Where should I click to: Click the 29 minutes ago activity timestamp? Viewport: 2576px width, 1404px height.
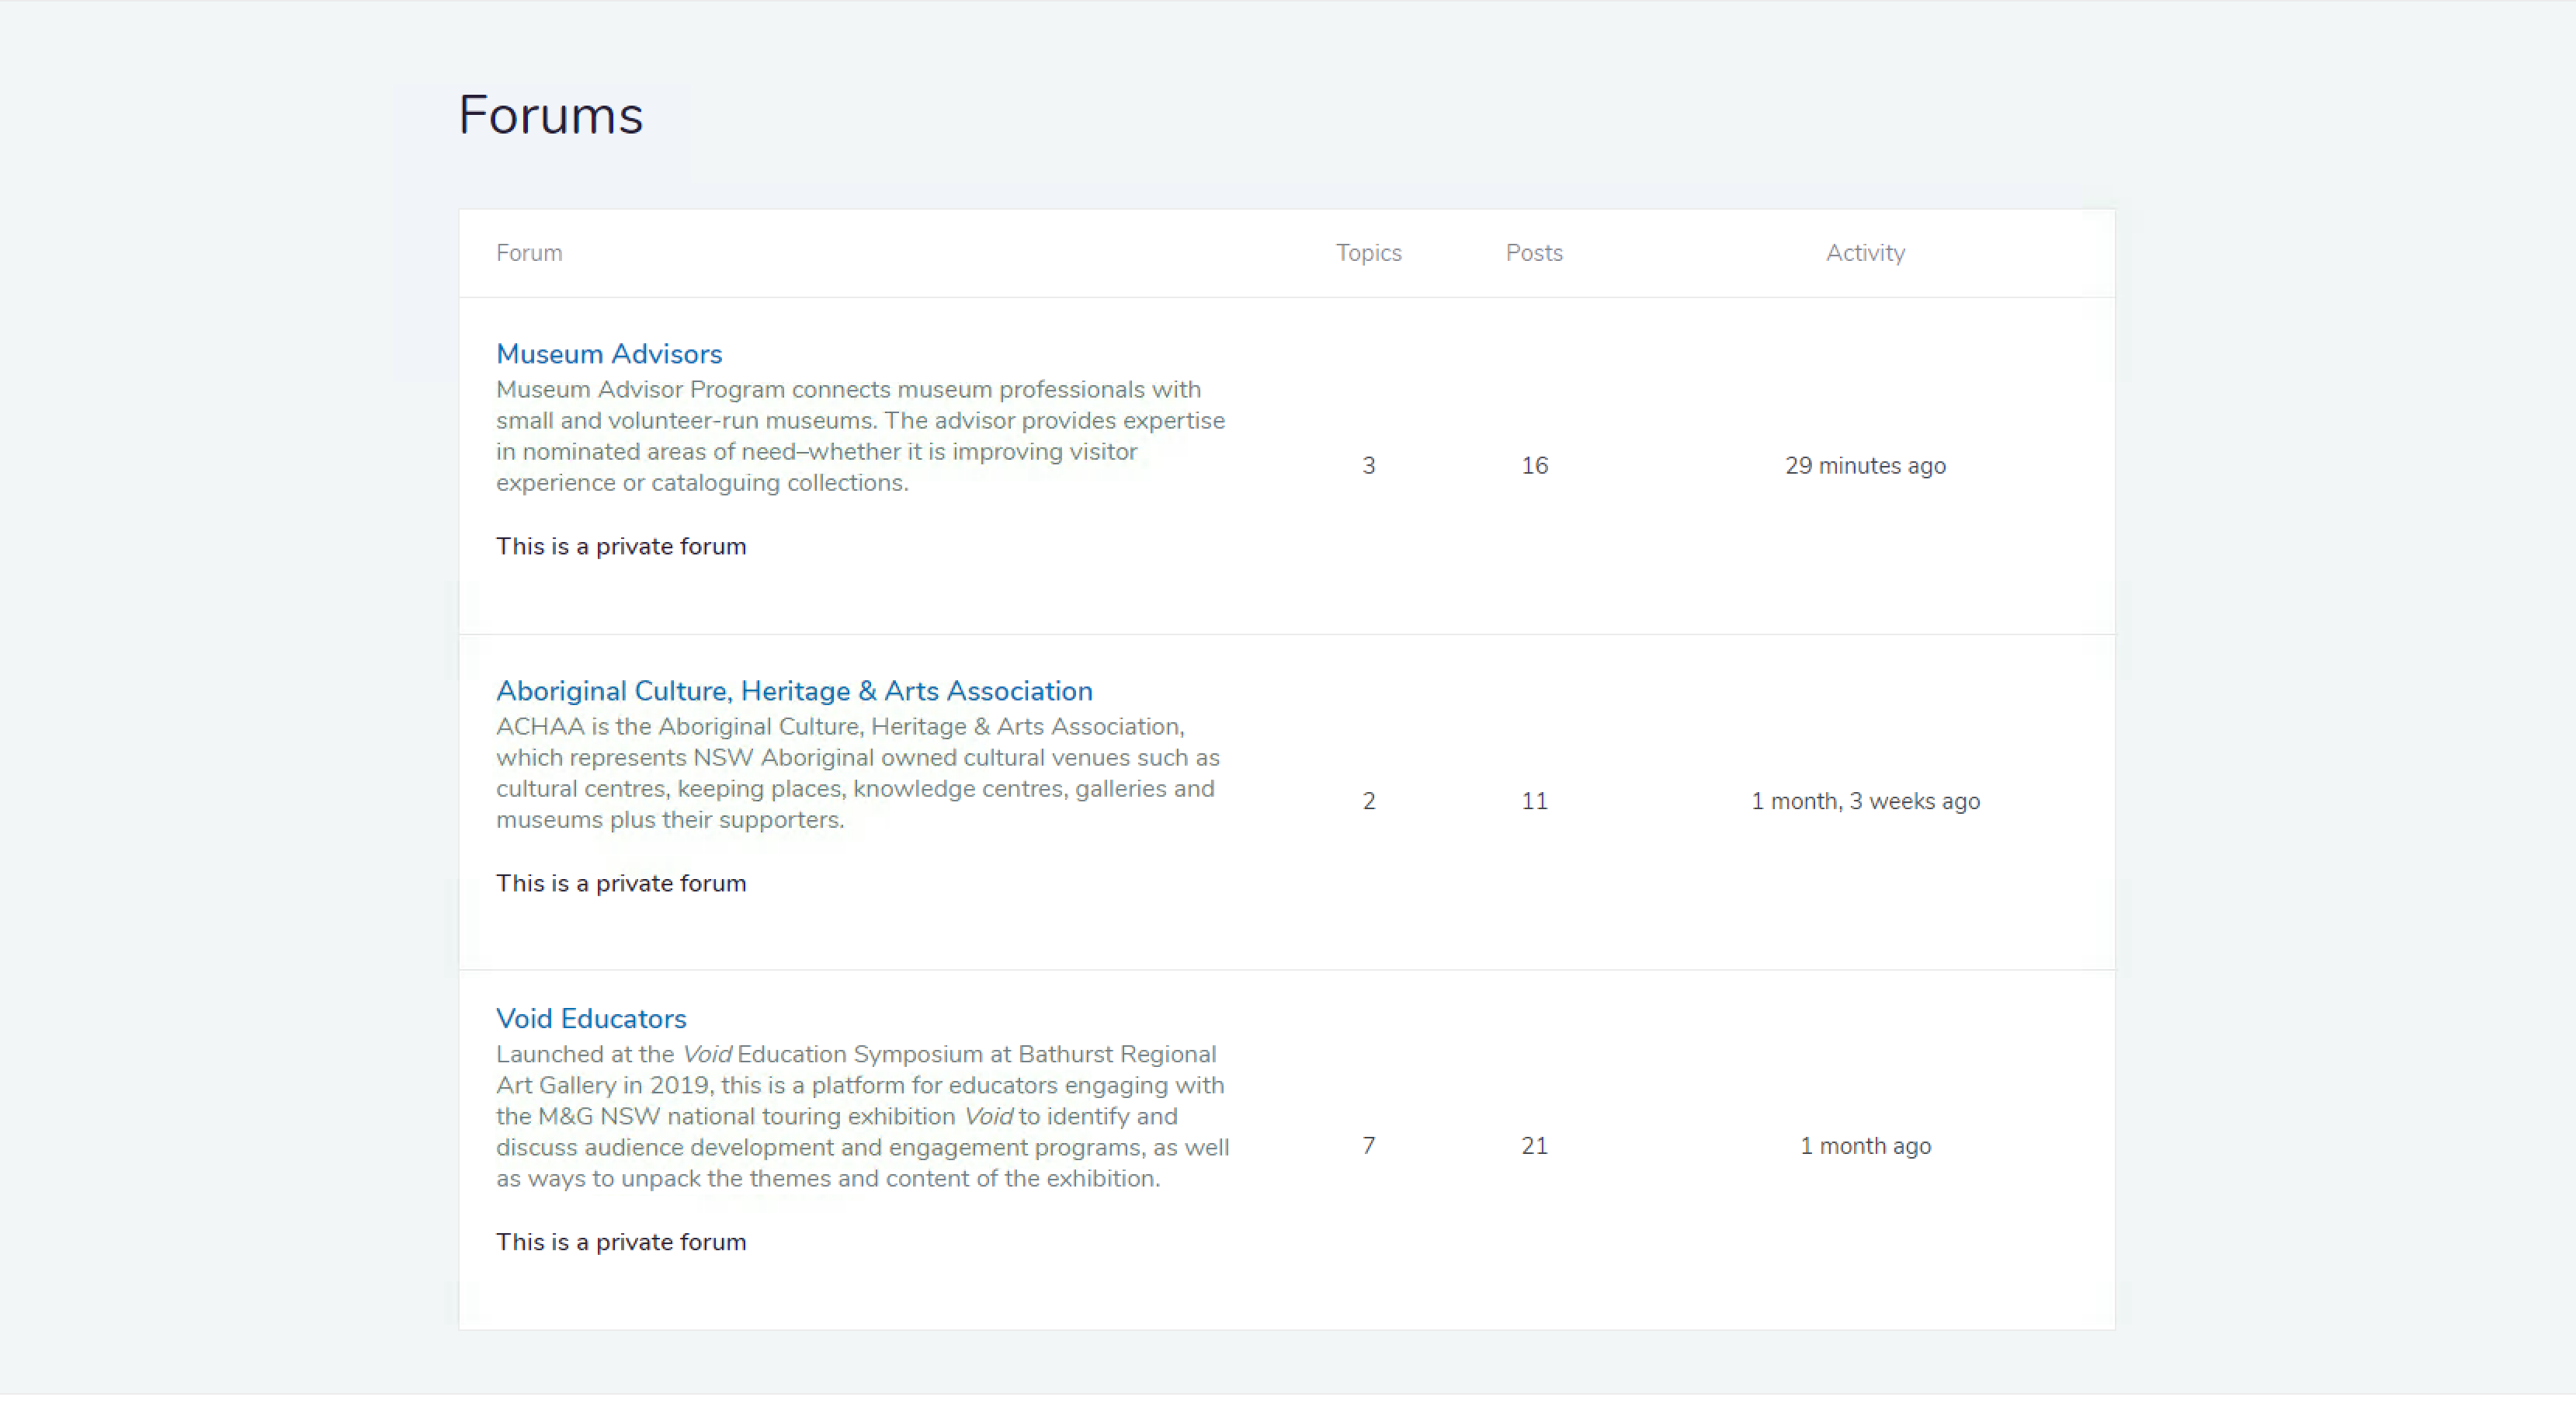pyautogui.click(x=1864, y=465)
